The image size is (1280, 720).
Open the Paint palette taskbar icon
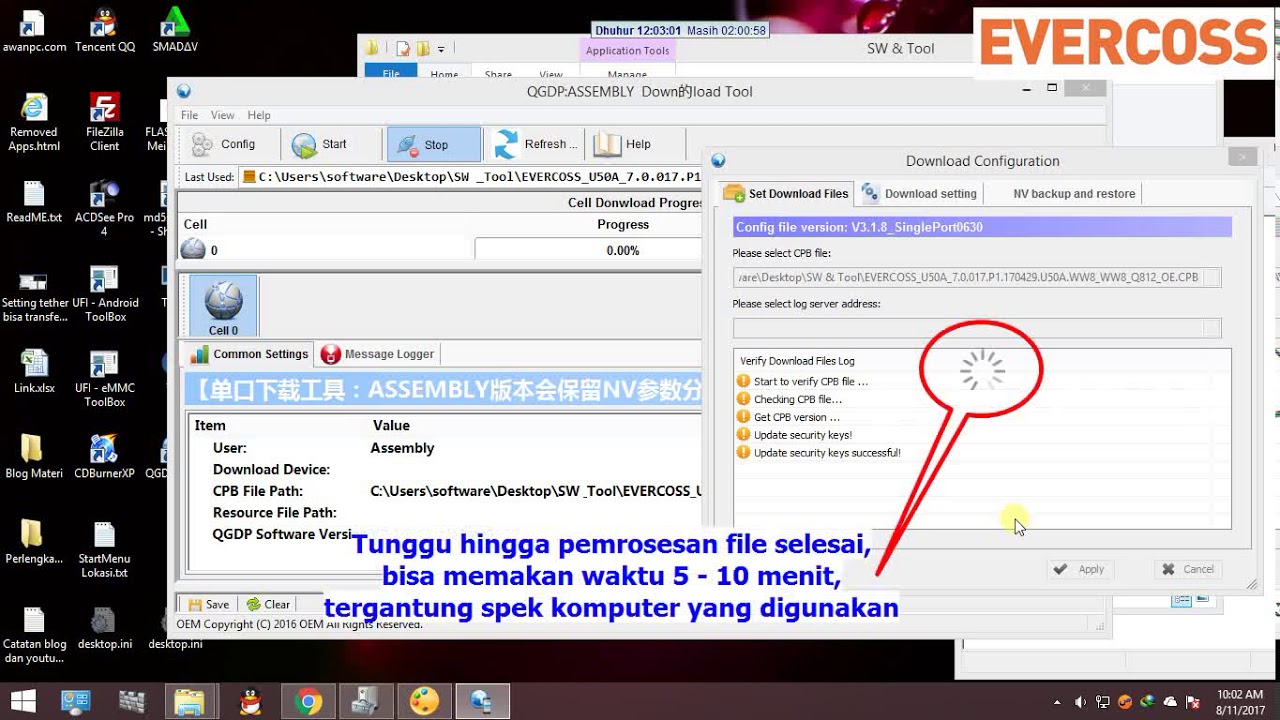425,702
